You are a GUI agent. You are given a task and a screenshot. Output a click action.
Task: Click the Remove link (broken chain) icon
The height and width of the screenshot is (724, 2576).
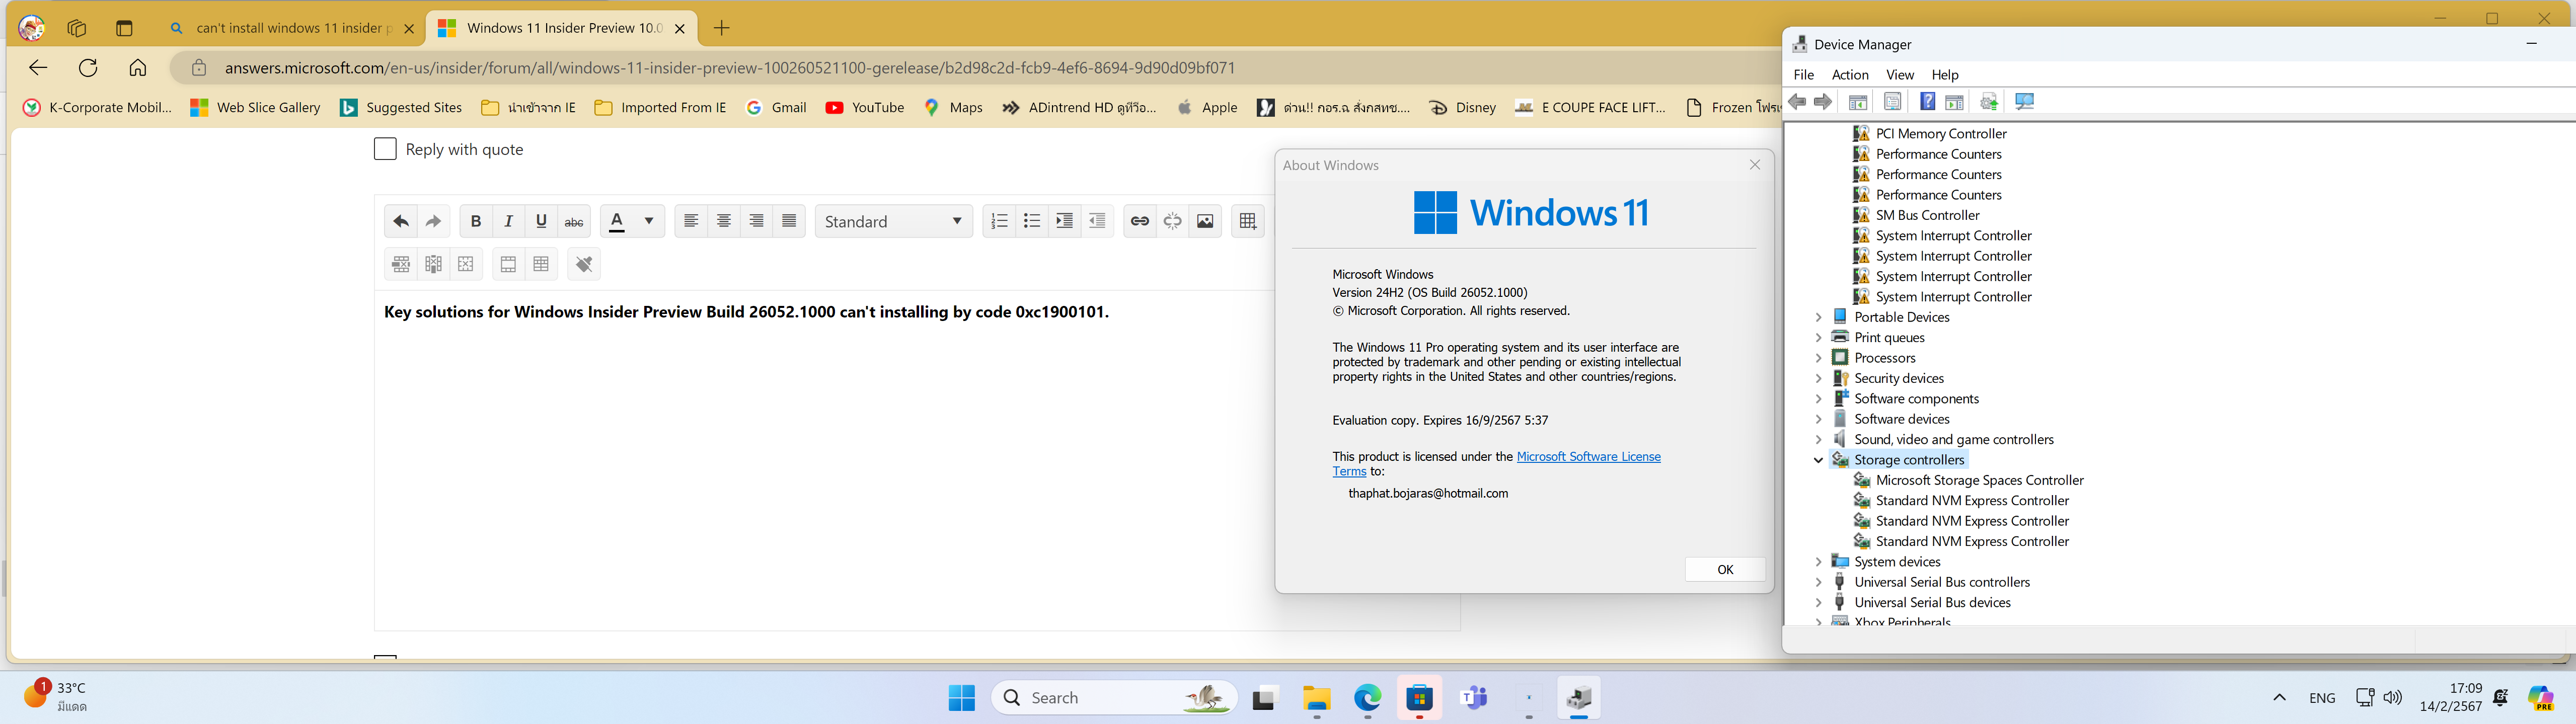click(1173, 221)
